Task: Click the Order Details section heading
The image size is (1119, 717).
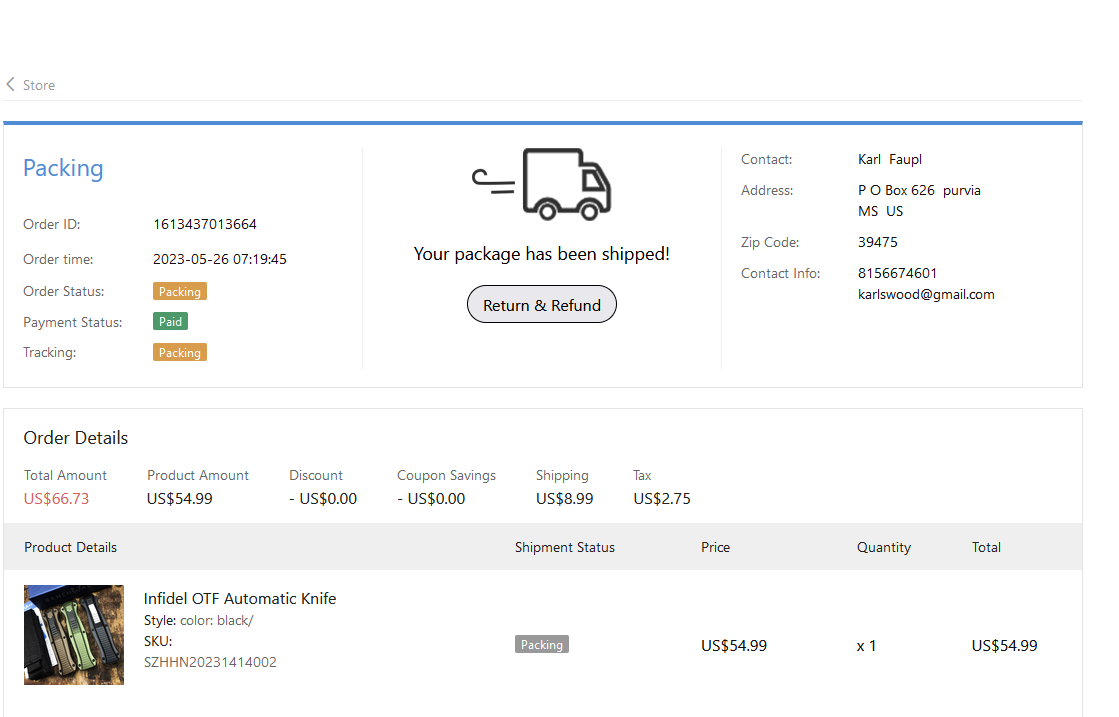Action: 76,438
